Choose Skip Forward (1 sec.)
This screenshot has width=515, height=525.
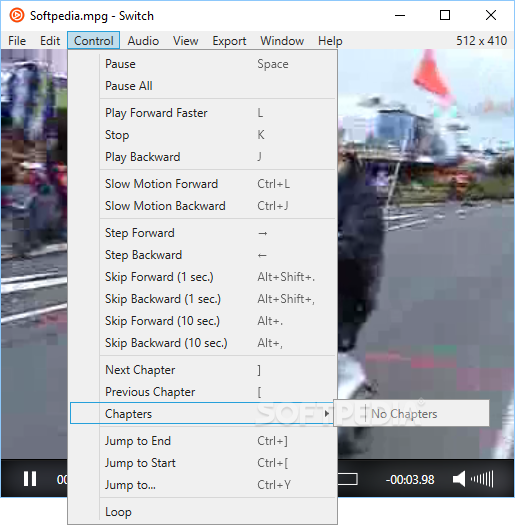click(x=203, y=277)
